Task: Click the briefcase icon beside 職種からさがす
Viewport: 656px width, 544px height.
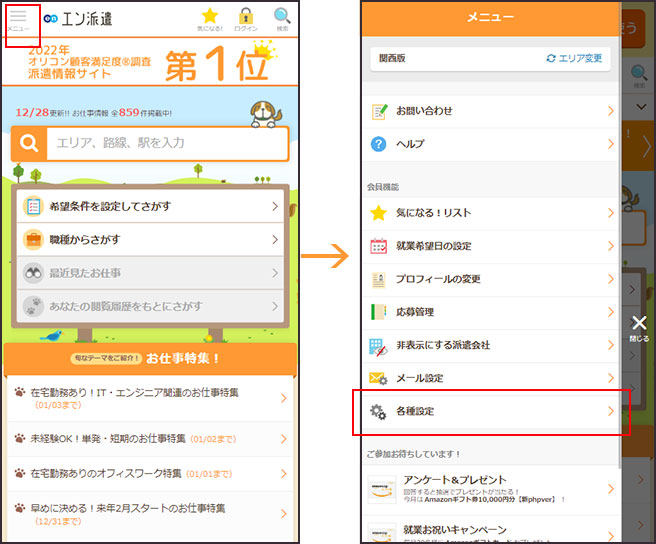Action: click(x=33, y=239)
